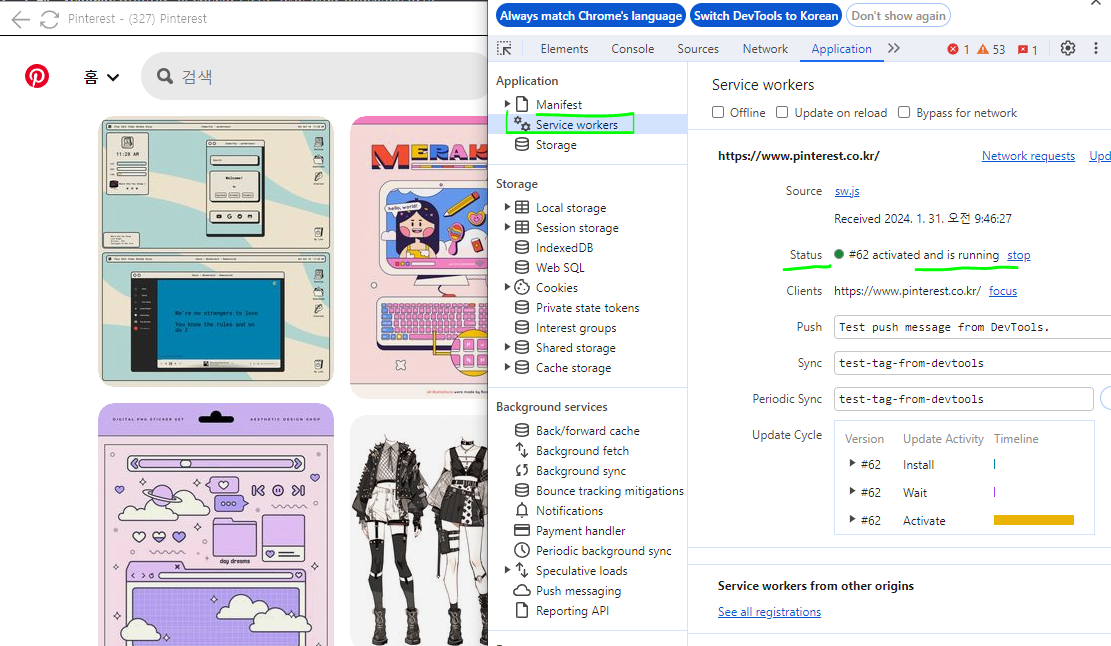Open Background sync service
This screenshot has height=646, width=1111.
pyautogui.click(x=580, y=470)
